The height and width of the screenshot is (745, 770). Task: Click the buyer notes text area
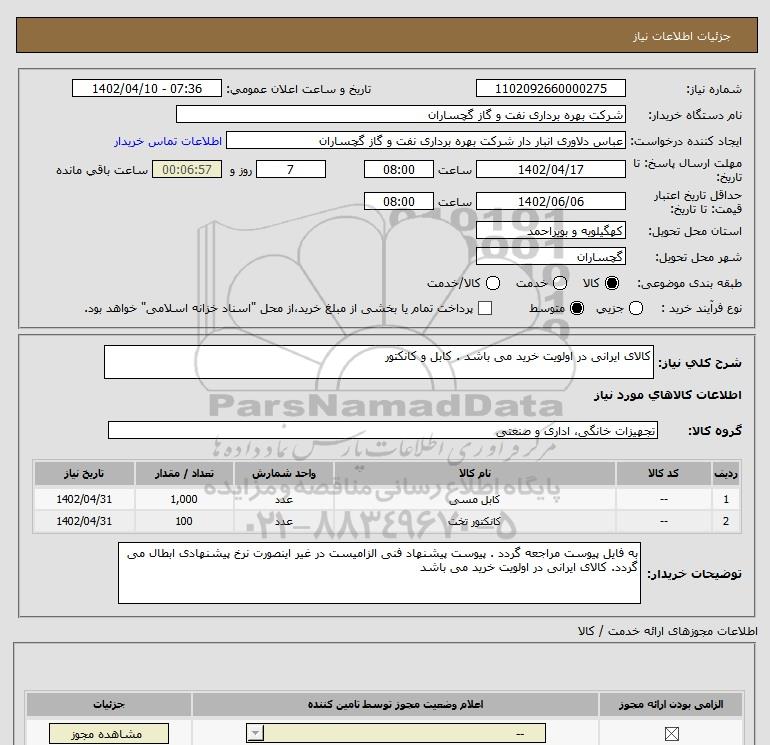coord(379,573)
